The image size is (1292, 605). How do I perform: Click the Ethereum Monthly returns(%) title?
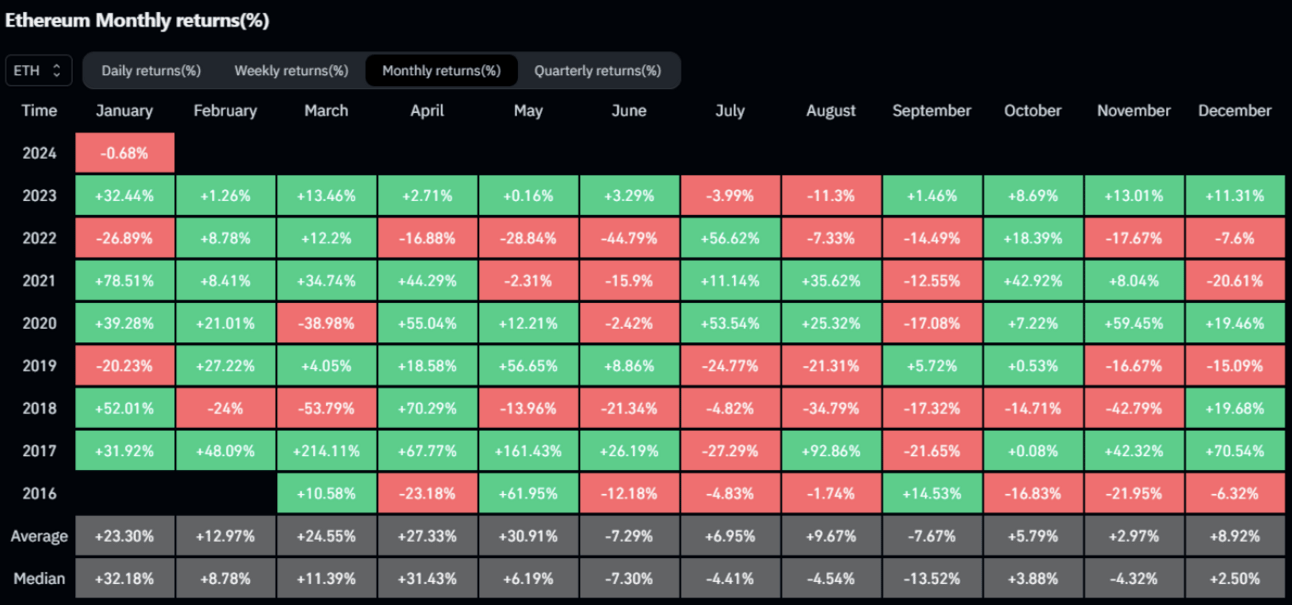[x=138, y=20]
